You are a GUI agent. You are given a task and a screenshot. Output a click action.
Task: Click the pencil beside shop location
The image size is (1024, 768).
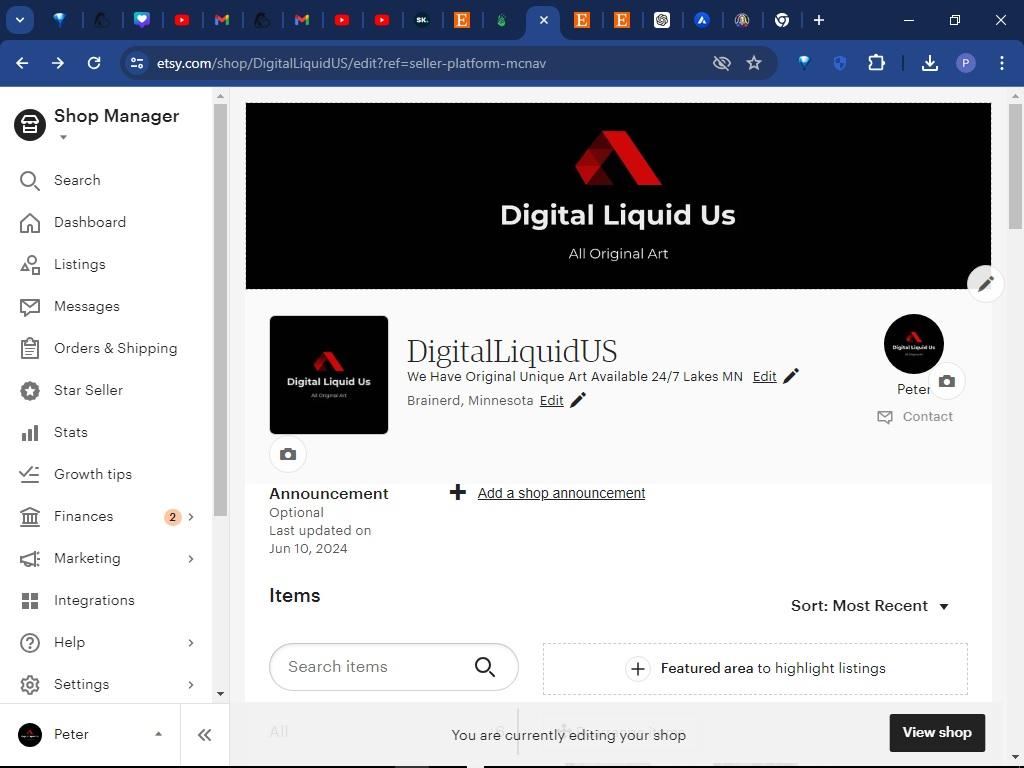[578, 400]
